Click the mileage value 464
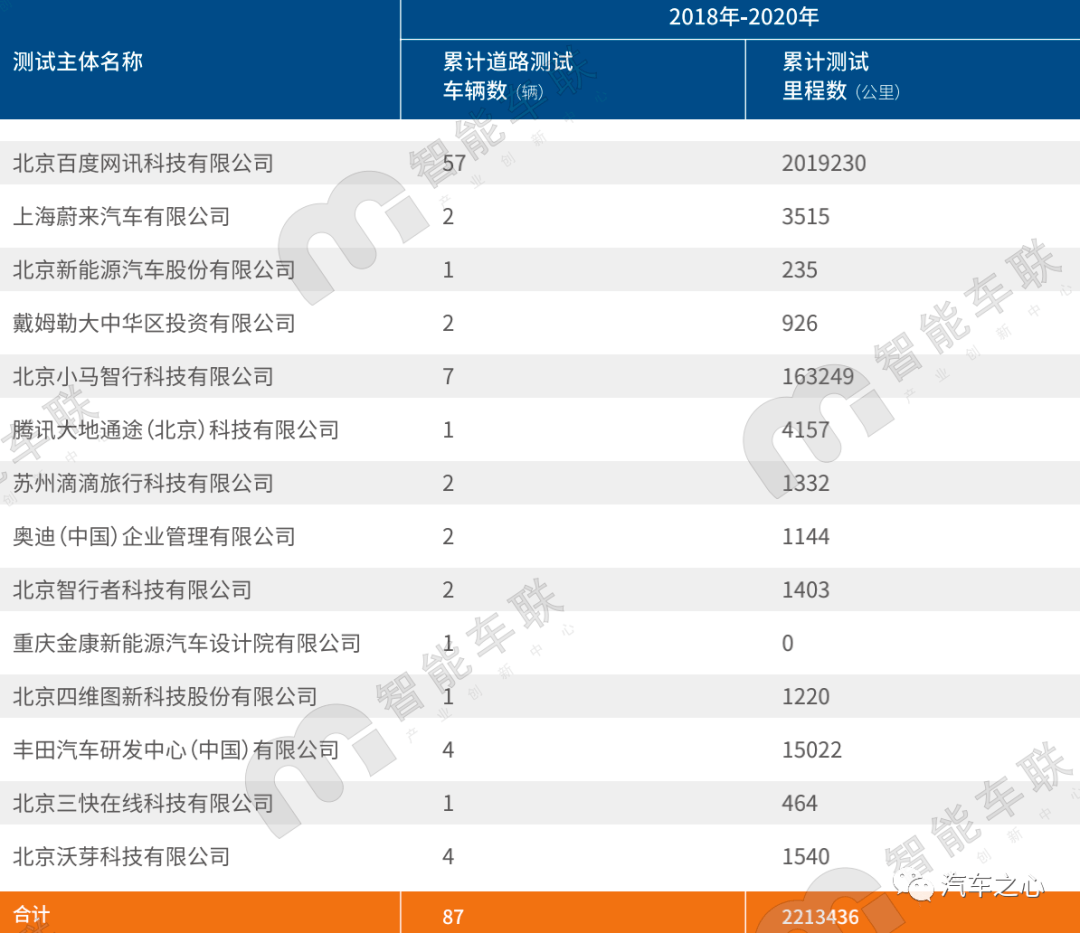The width and height of the screenshot is (1080, 933). click(799, 804)
